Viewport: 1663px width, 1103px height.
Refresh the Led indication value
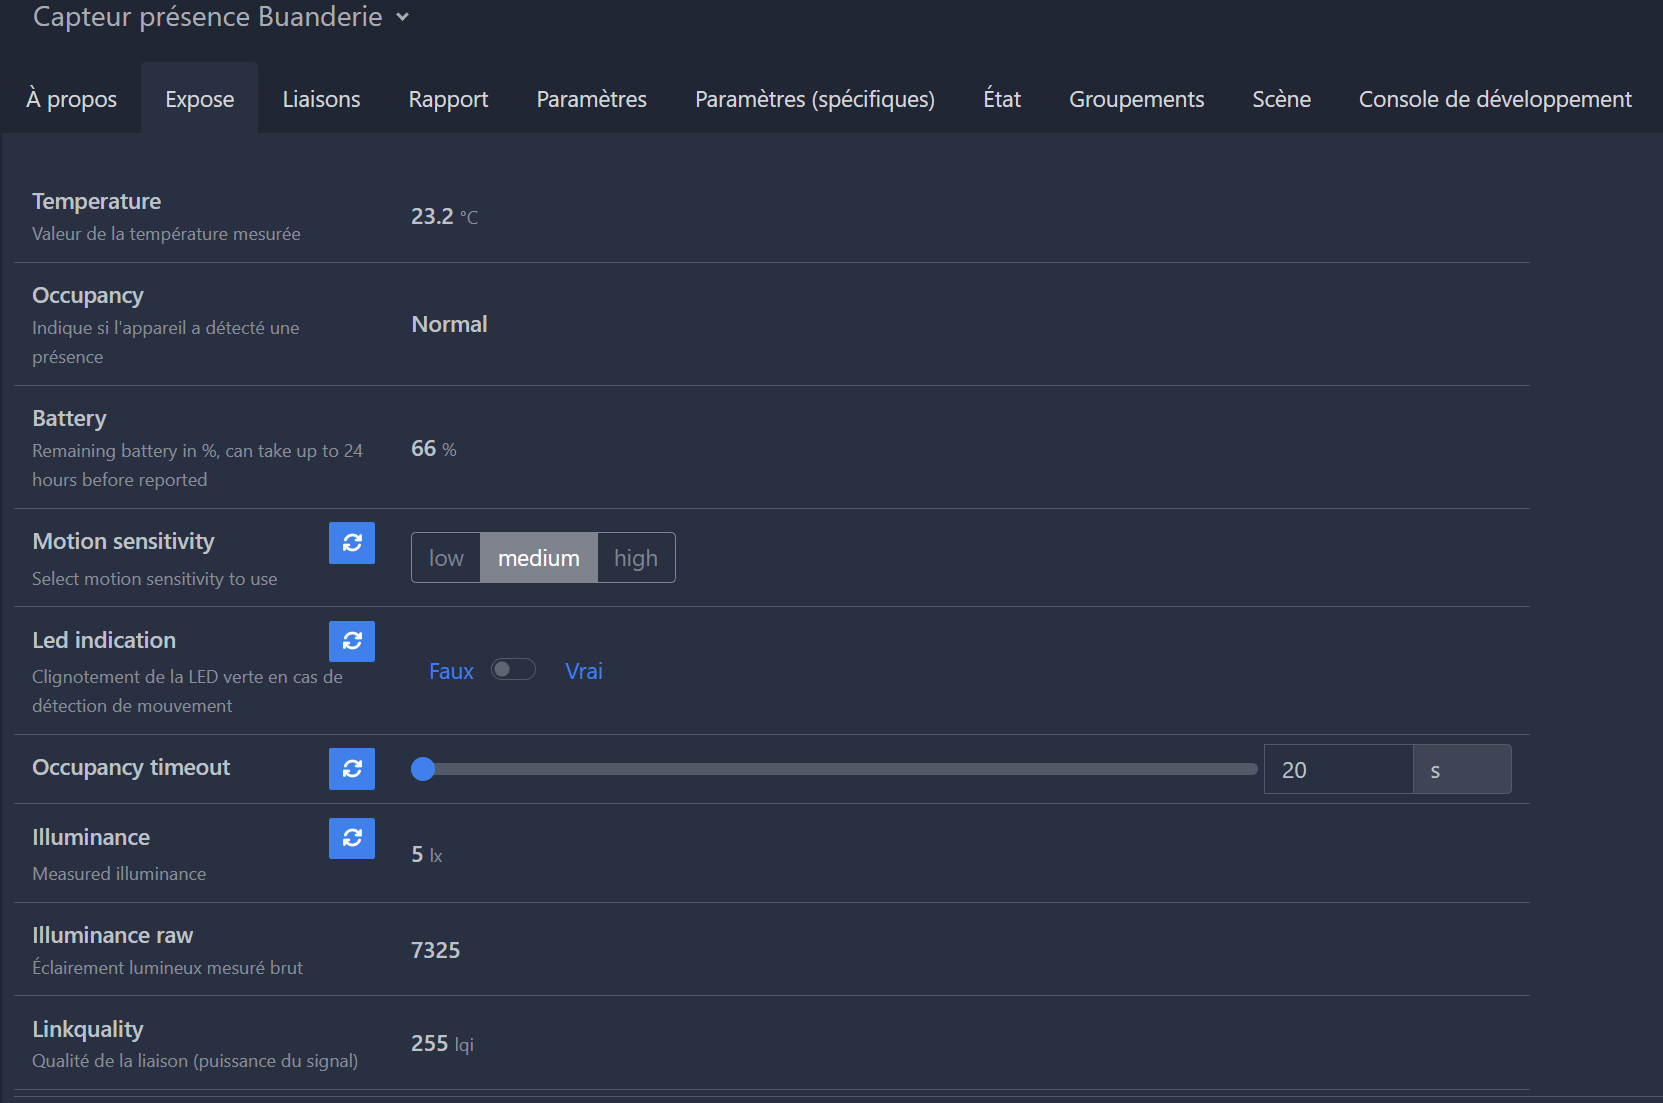[x=352, y=641]
